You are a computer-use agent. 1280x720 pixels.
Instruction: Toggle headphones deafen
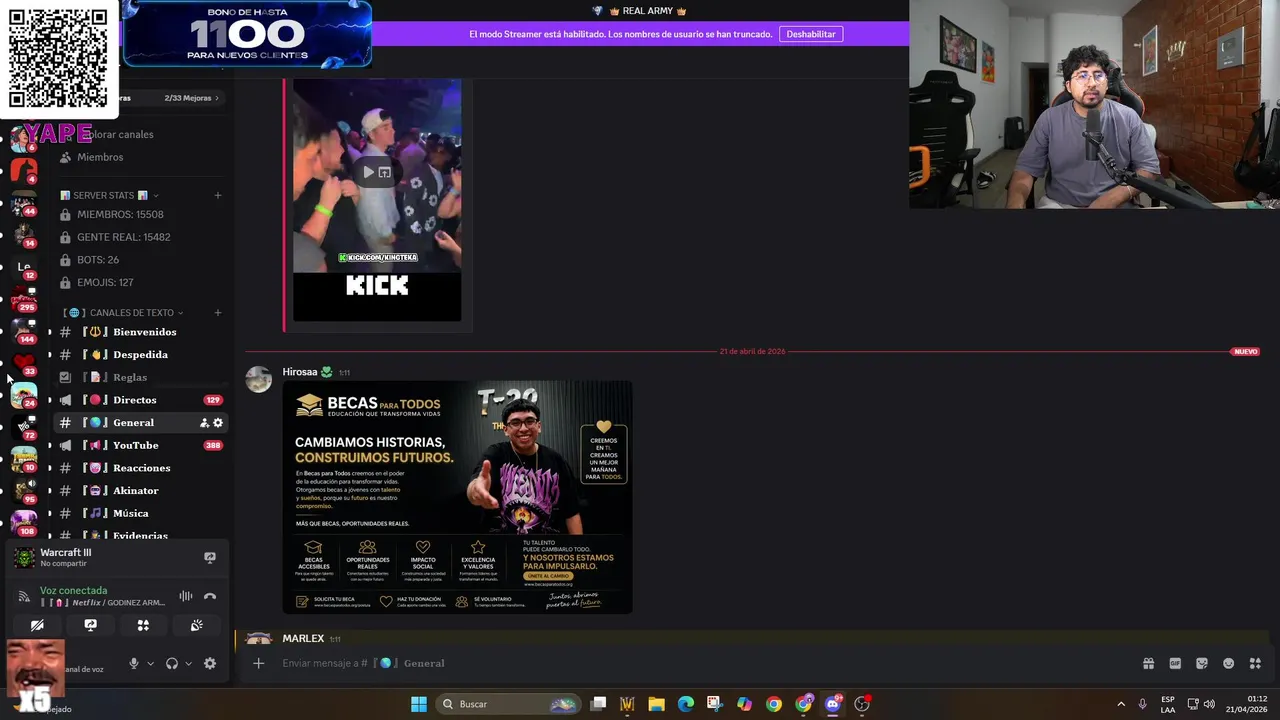coord(171,663)
